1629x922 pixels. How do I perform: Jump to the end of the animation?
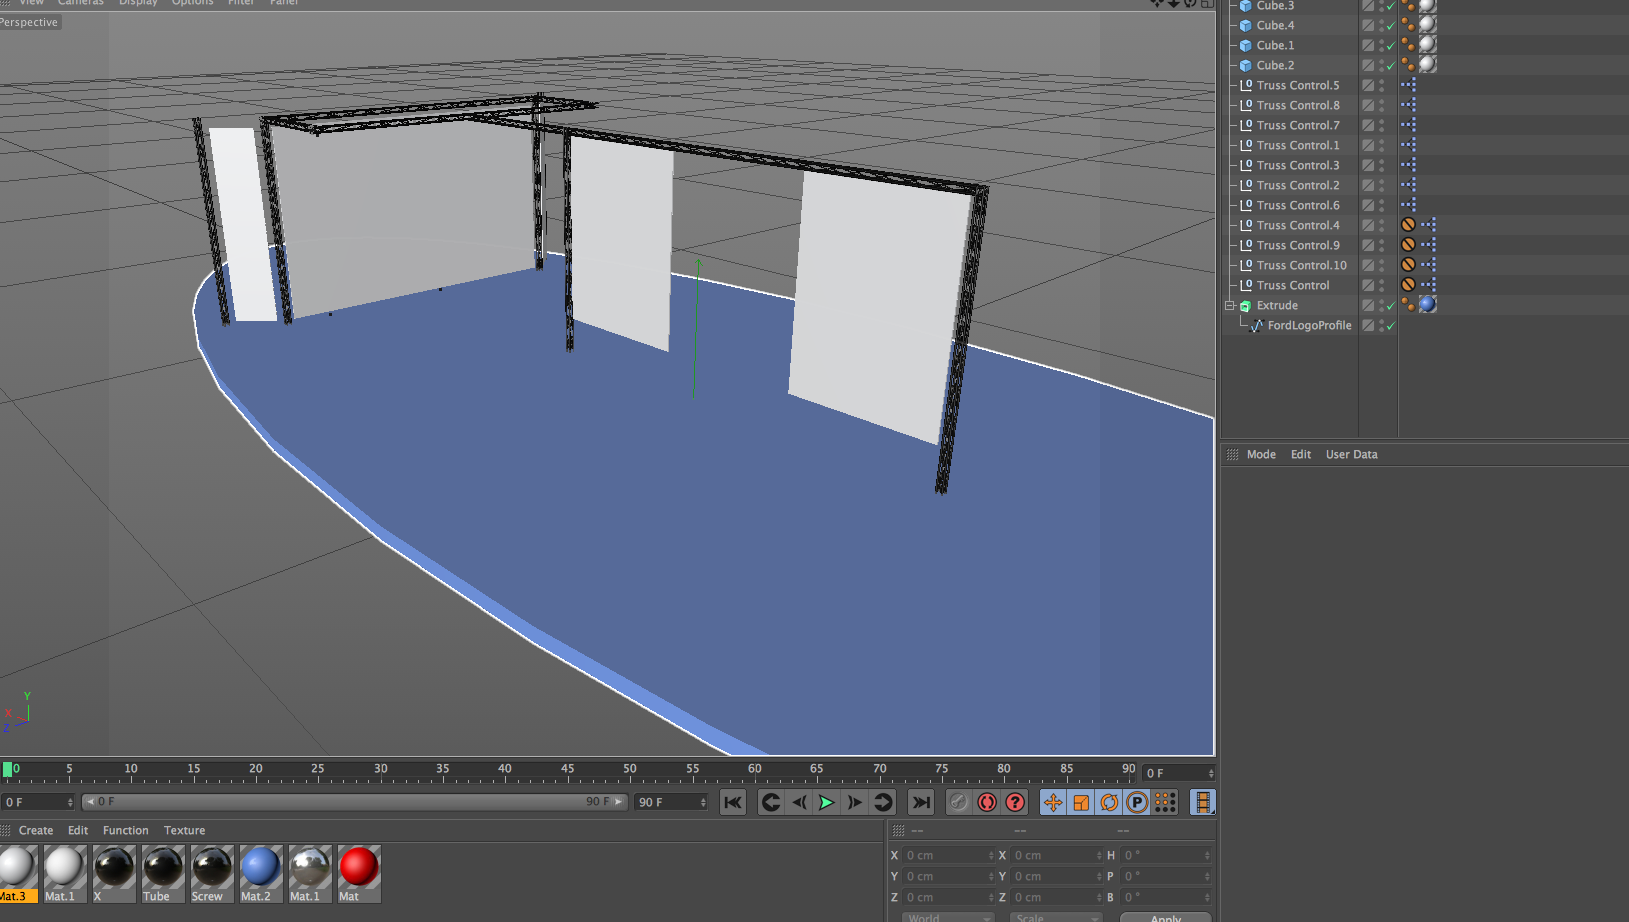point(921,802)
